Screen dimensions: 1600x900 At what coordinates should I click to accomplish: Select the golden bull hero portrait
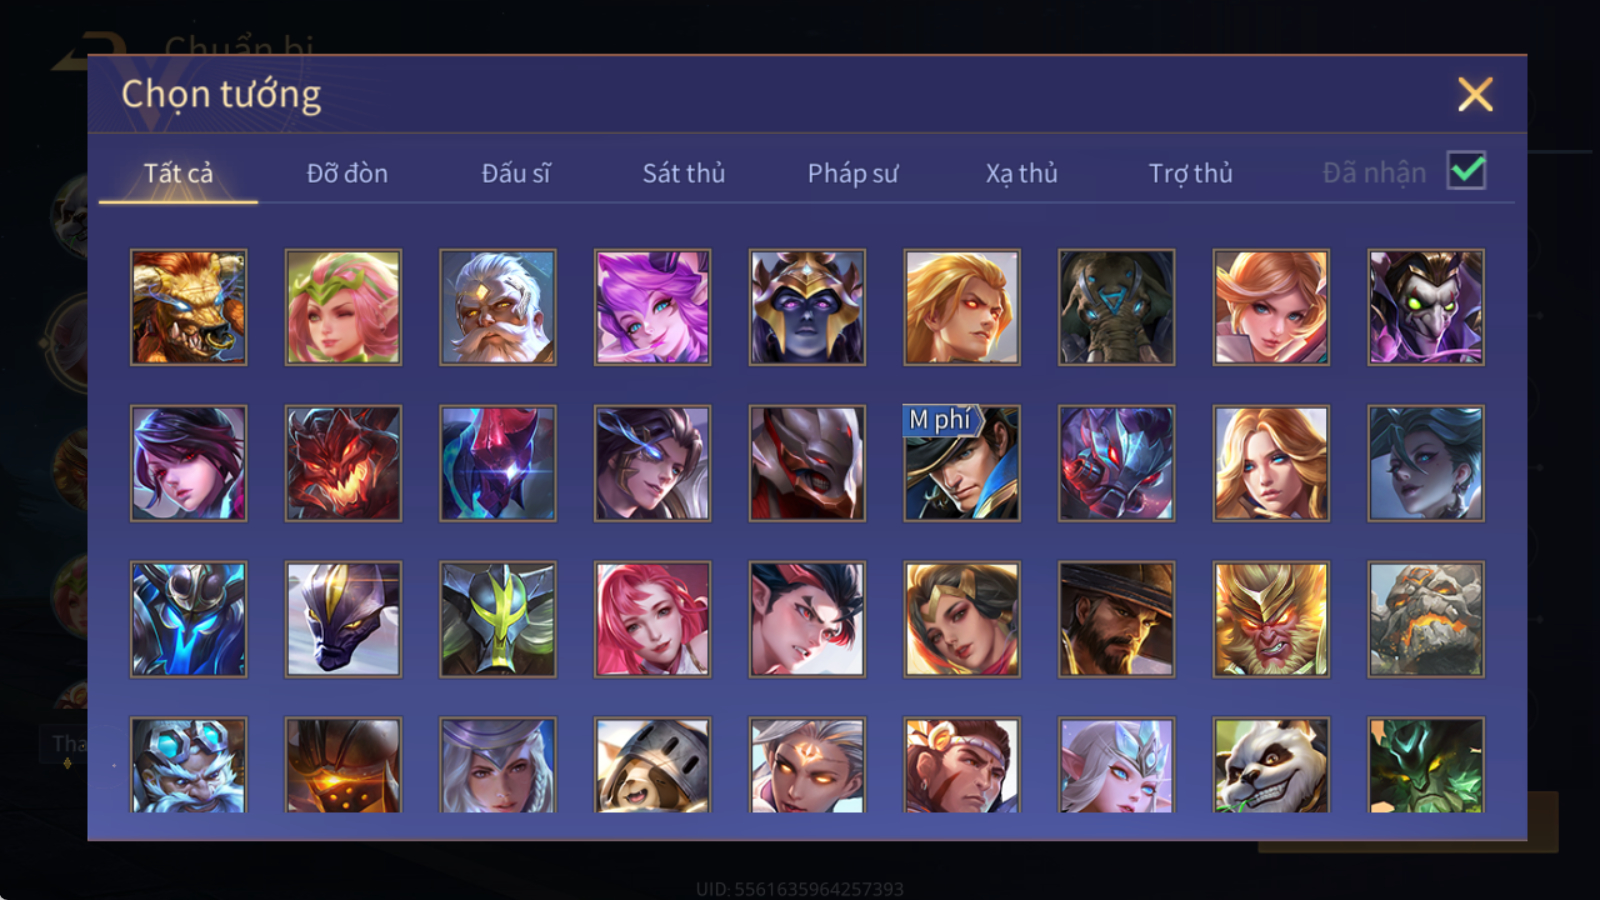188,307
